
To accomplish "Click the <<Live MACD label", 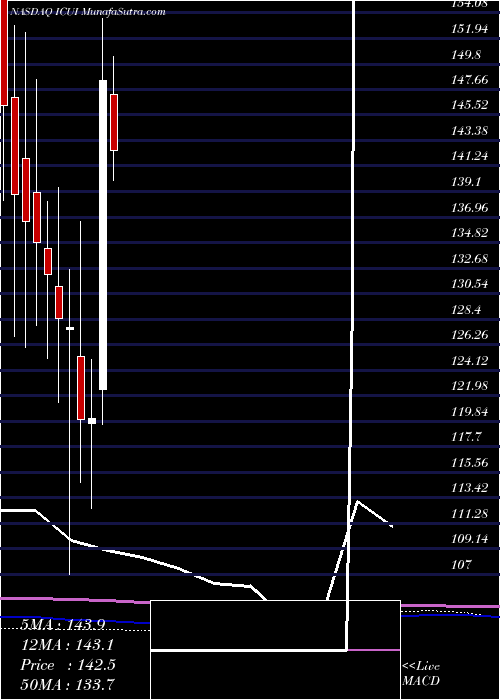I will [x=421, y=674].
